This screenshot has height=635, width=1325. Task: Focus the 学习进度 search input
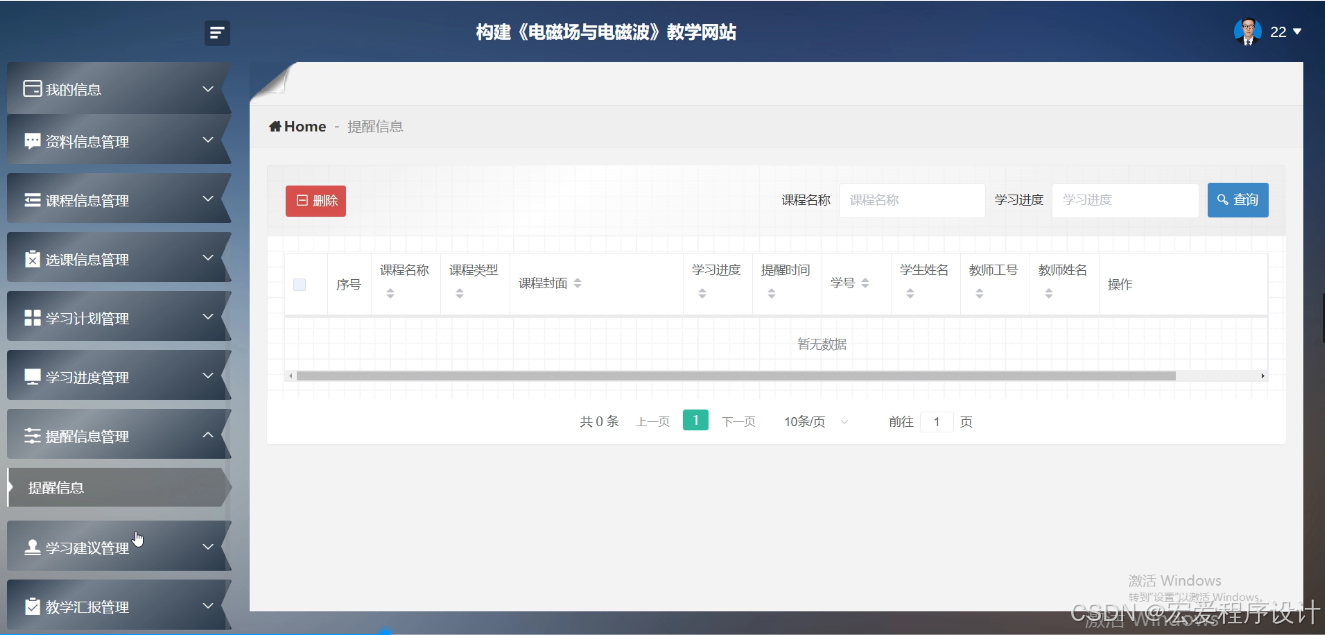coord(1125,200)
